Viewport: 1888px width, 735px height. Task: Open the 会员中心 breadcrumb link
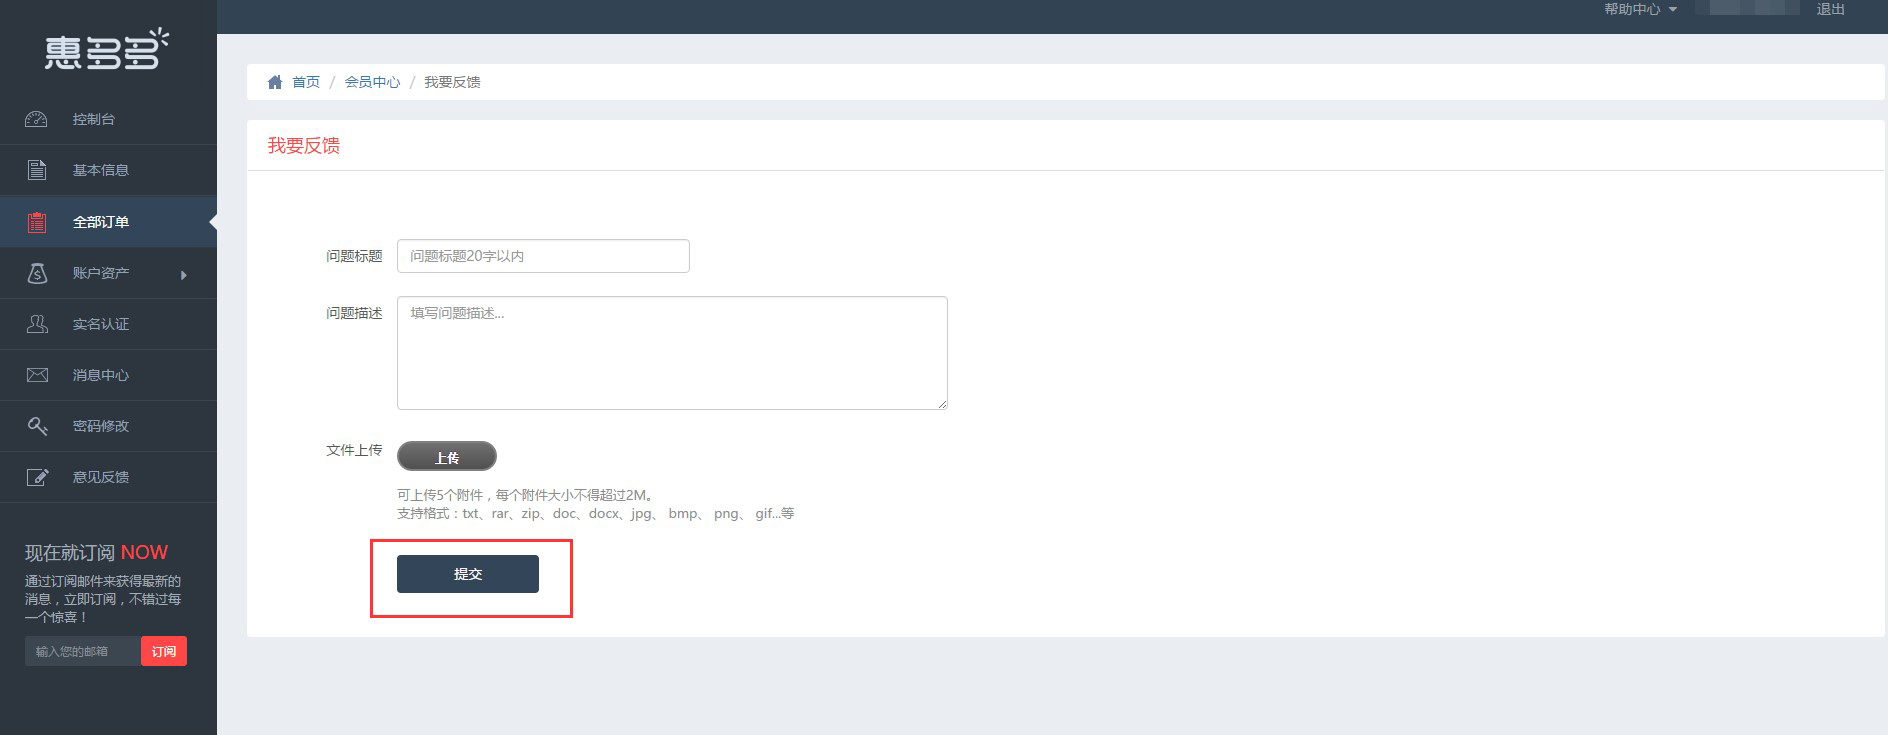(372, 82)
